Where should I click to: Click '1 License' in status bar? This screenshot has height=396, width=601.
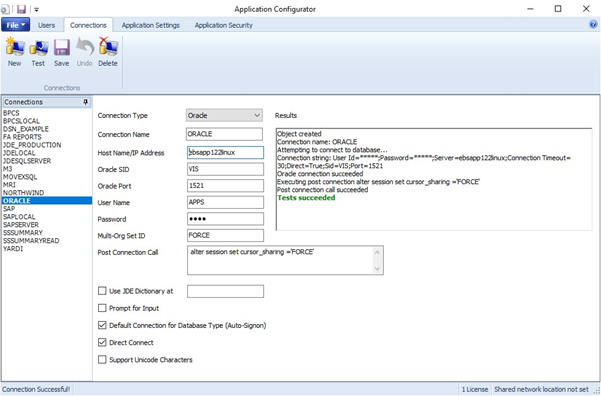pyautogui.click(x=475, y=389)
